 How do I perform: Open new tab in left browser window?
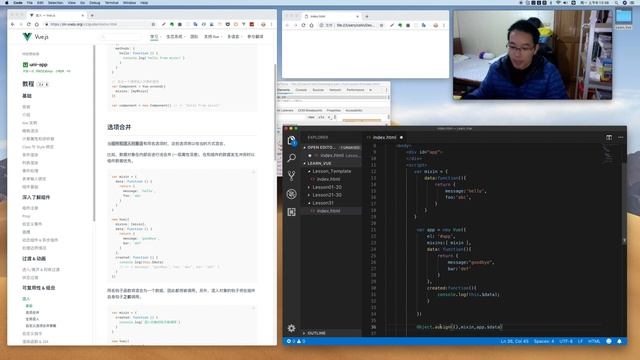coord(92,16)
